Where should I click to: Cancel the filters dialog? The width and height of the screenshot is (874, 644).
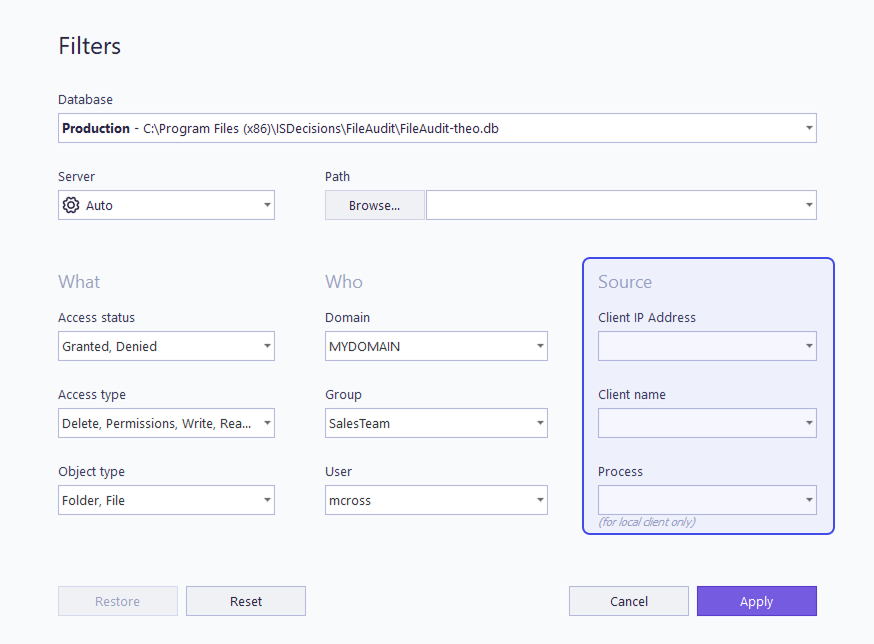(629, 601)
